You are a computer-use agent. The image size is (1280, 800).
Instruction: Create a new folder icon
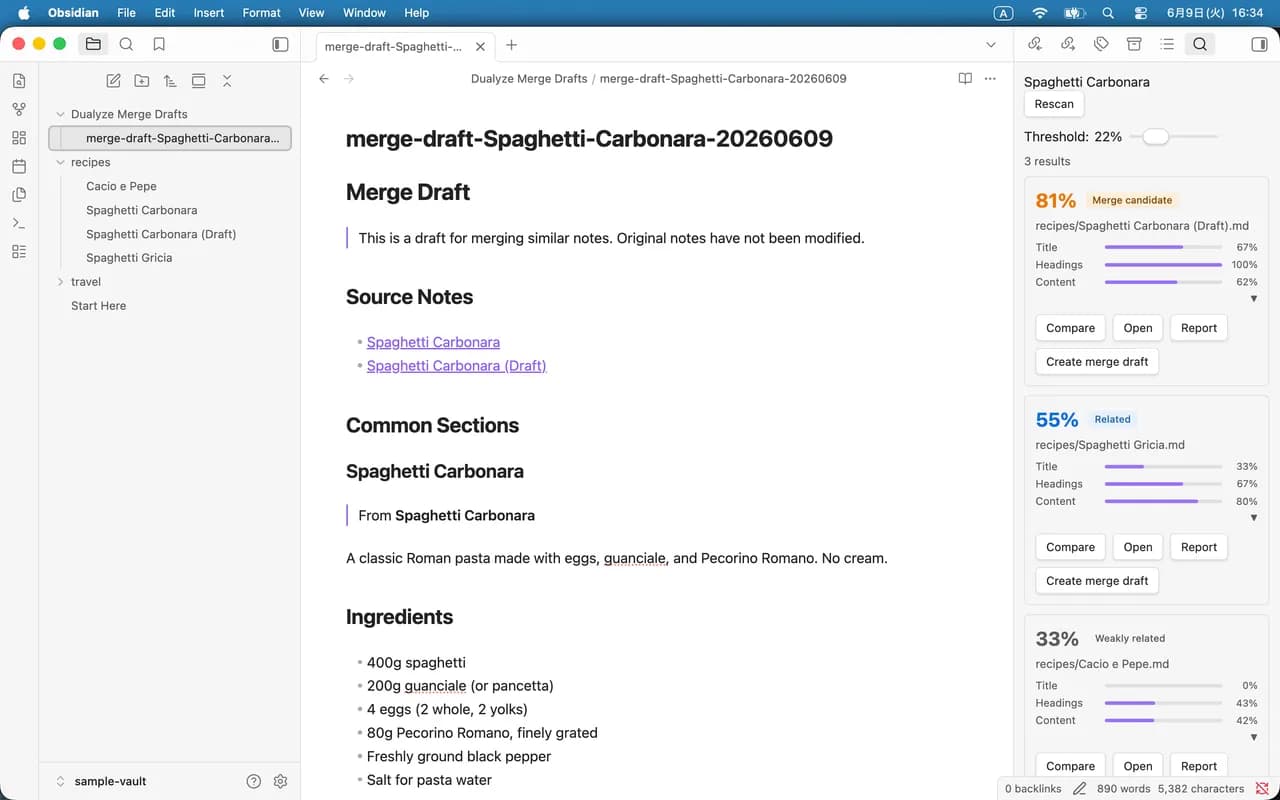[x=142, y=81]
